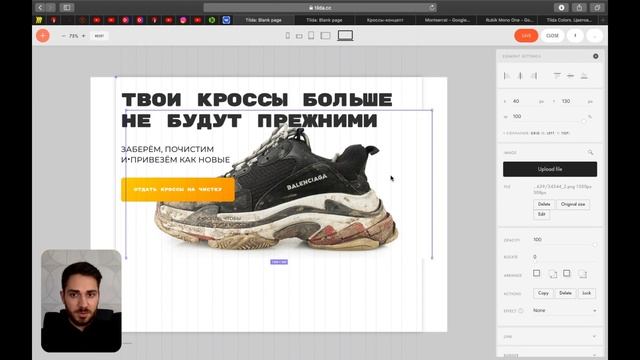640x360 pixels.
Task: Show effect help question icon
Action: [x=520, y=311]
